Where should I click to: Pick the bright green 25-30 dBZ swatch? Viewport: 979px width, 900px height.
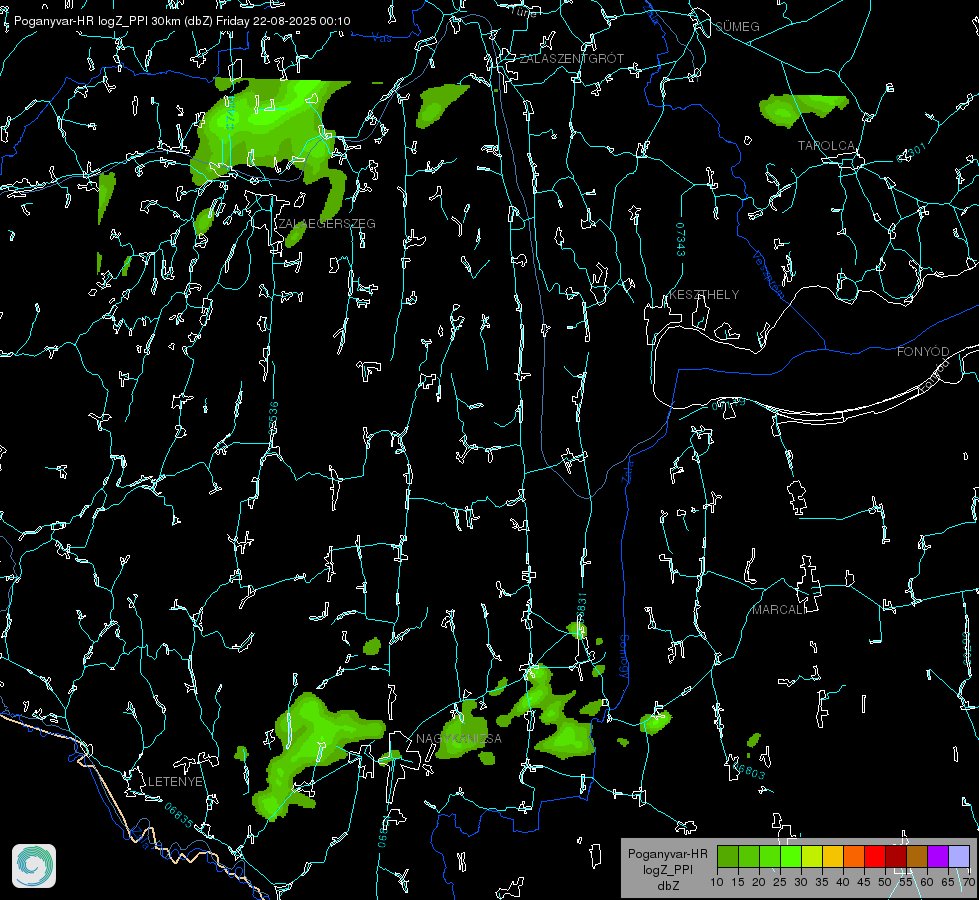point(791,856)
